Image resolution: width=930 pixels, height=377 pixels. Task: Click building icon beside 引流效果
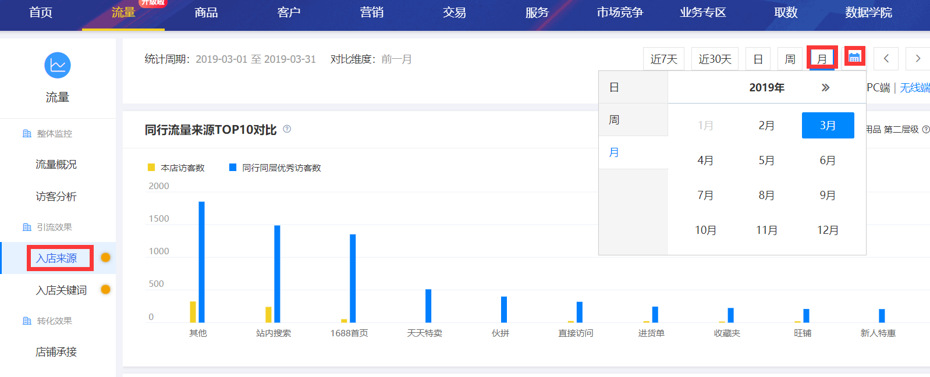click(x=26, y=227)
